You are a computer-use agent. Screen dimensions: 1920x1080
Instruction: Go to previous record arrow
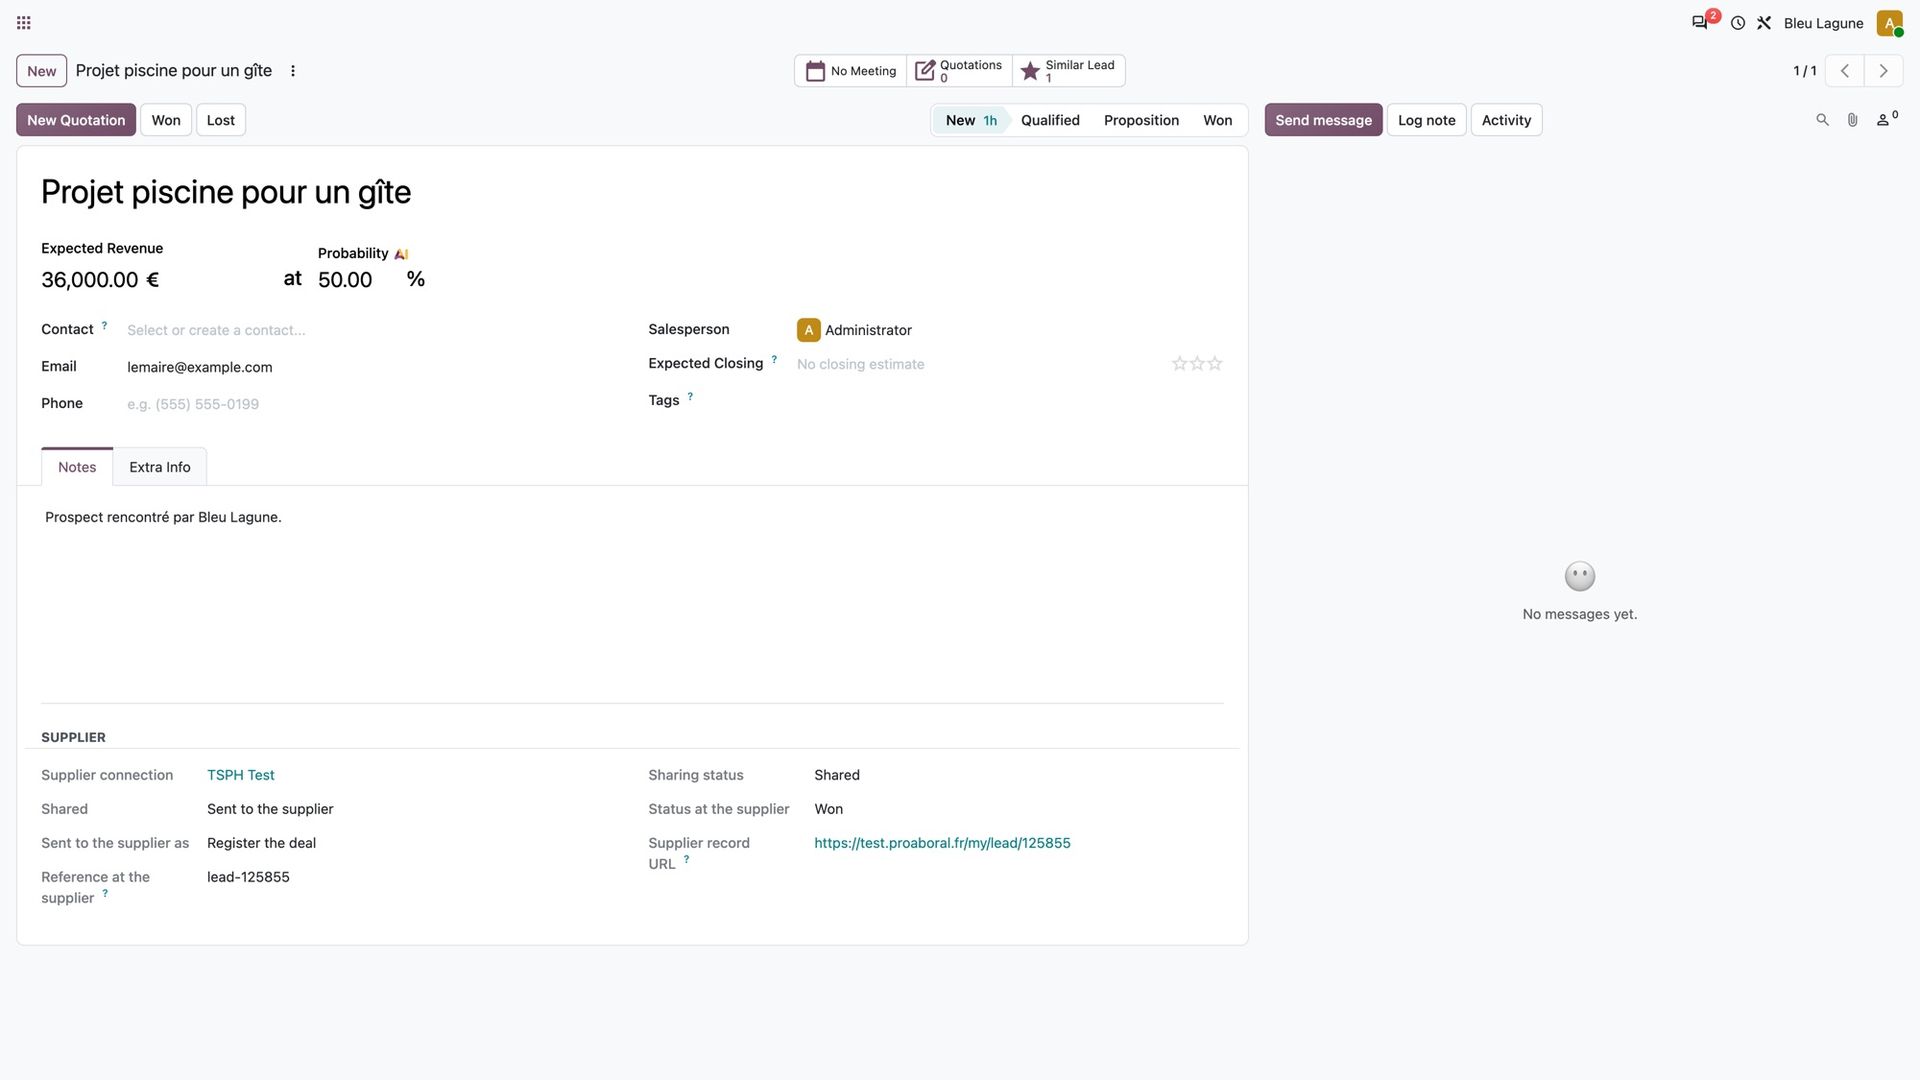(x=1845, y=71)
